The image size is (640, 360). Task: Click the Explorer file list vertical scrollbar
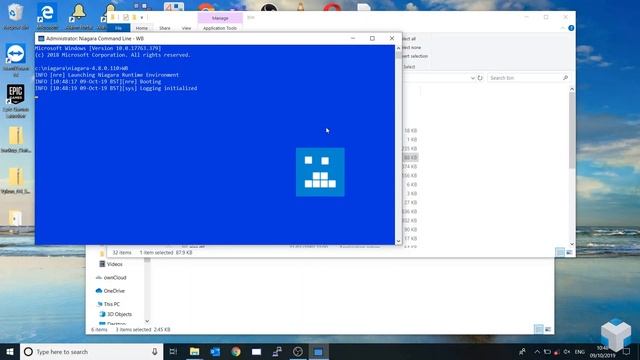pyautogui.click(x=572, y=129)
